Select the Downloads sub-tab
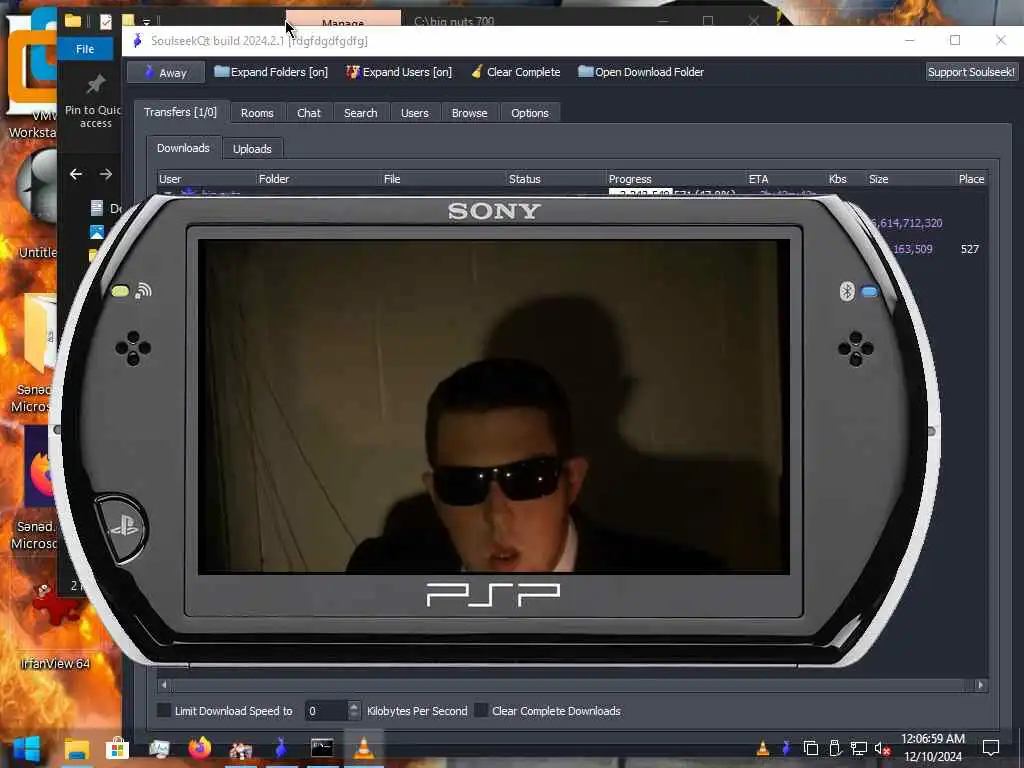1024x768 pixels. [184, 148]
